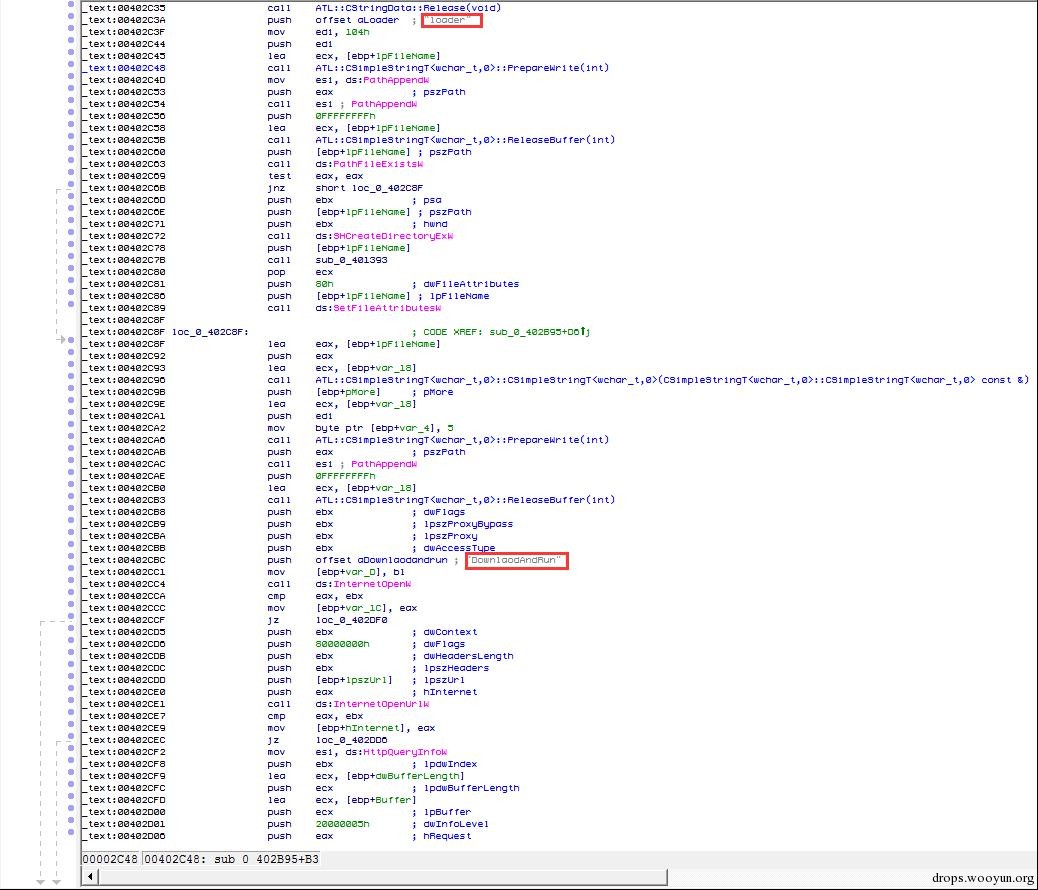The width and height of the screenshot is (1038, 890).
Task: Click the lpdwIndex comment
Action: [x=450, y=764]
